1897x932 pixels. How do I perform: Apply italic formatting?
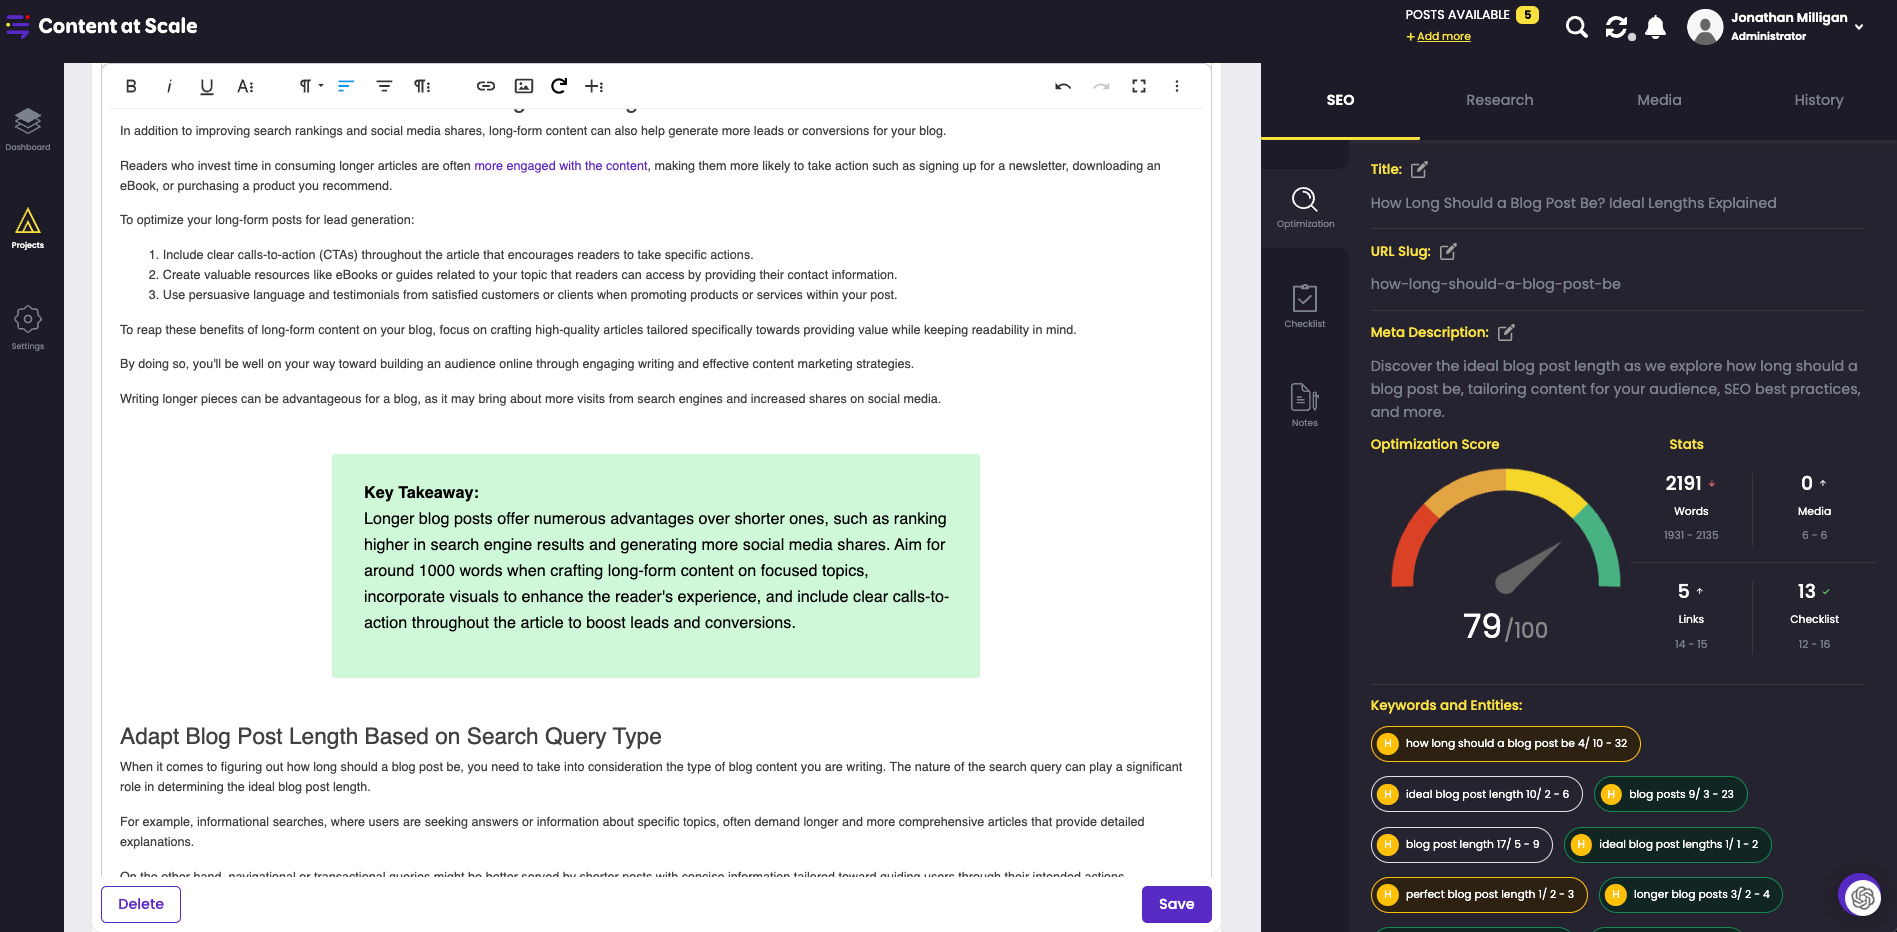pyautogui.click(x=168, y=86)
